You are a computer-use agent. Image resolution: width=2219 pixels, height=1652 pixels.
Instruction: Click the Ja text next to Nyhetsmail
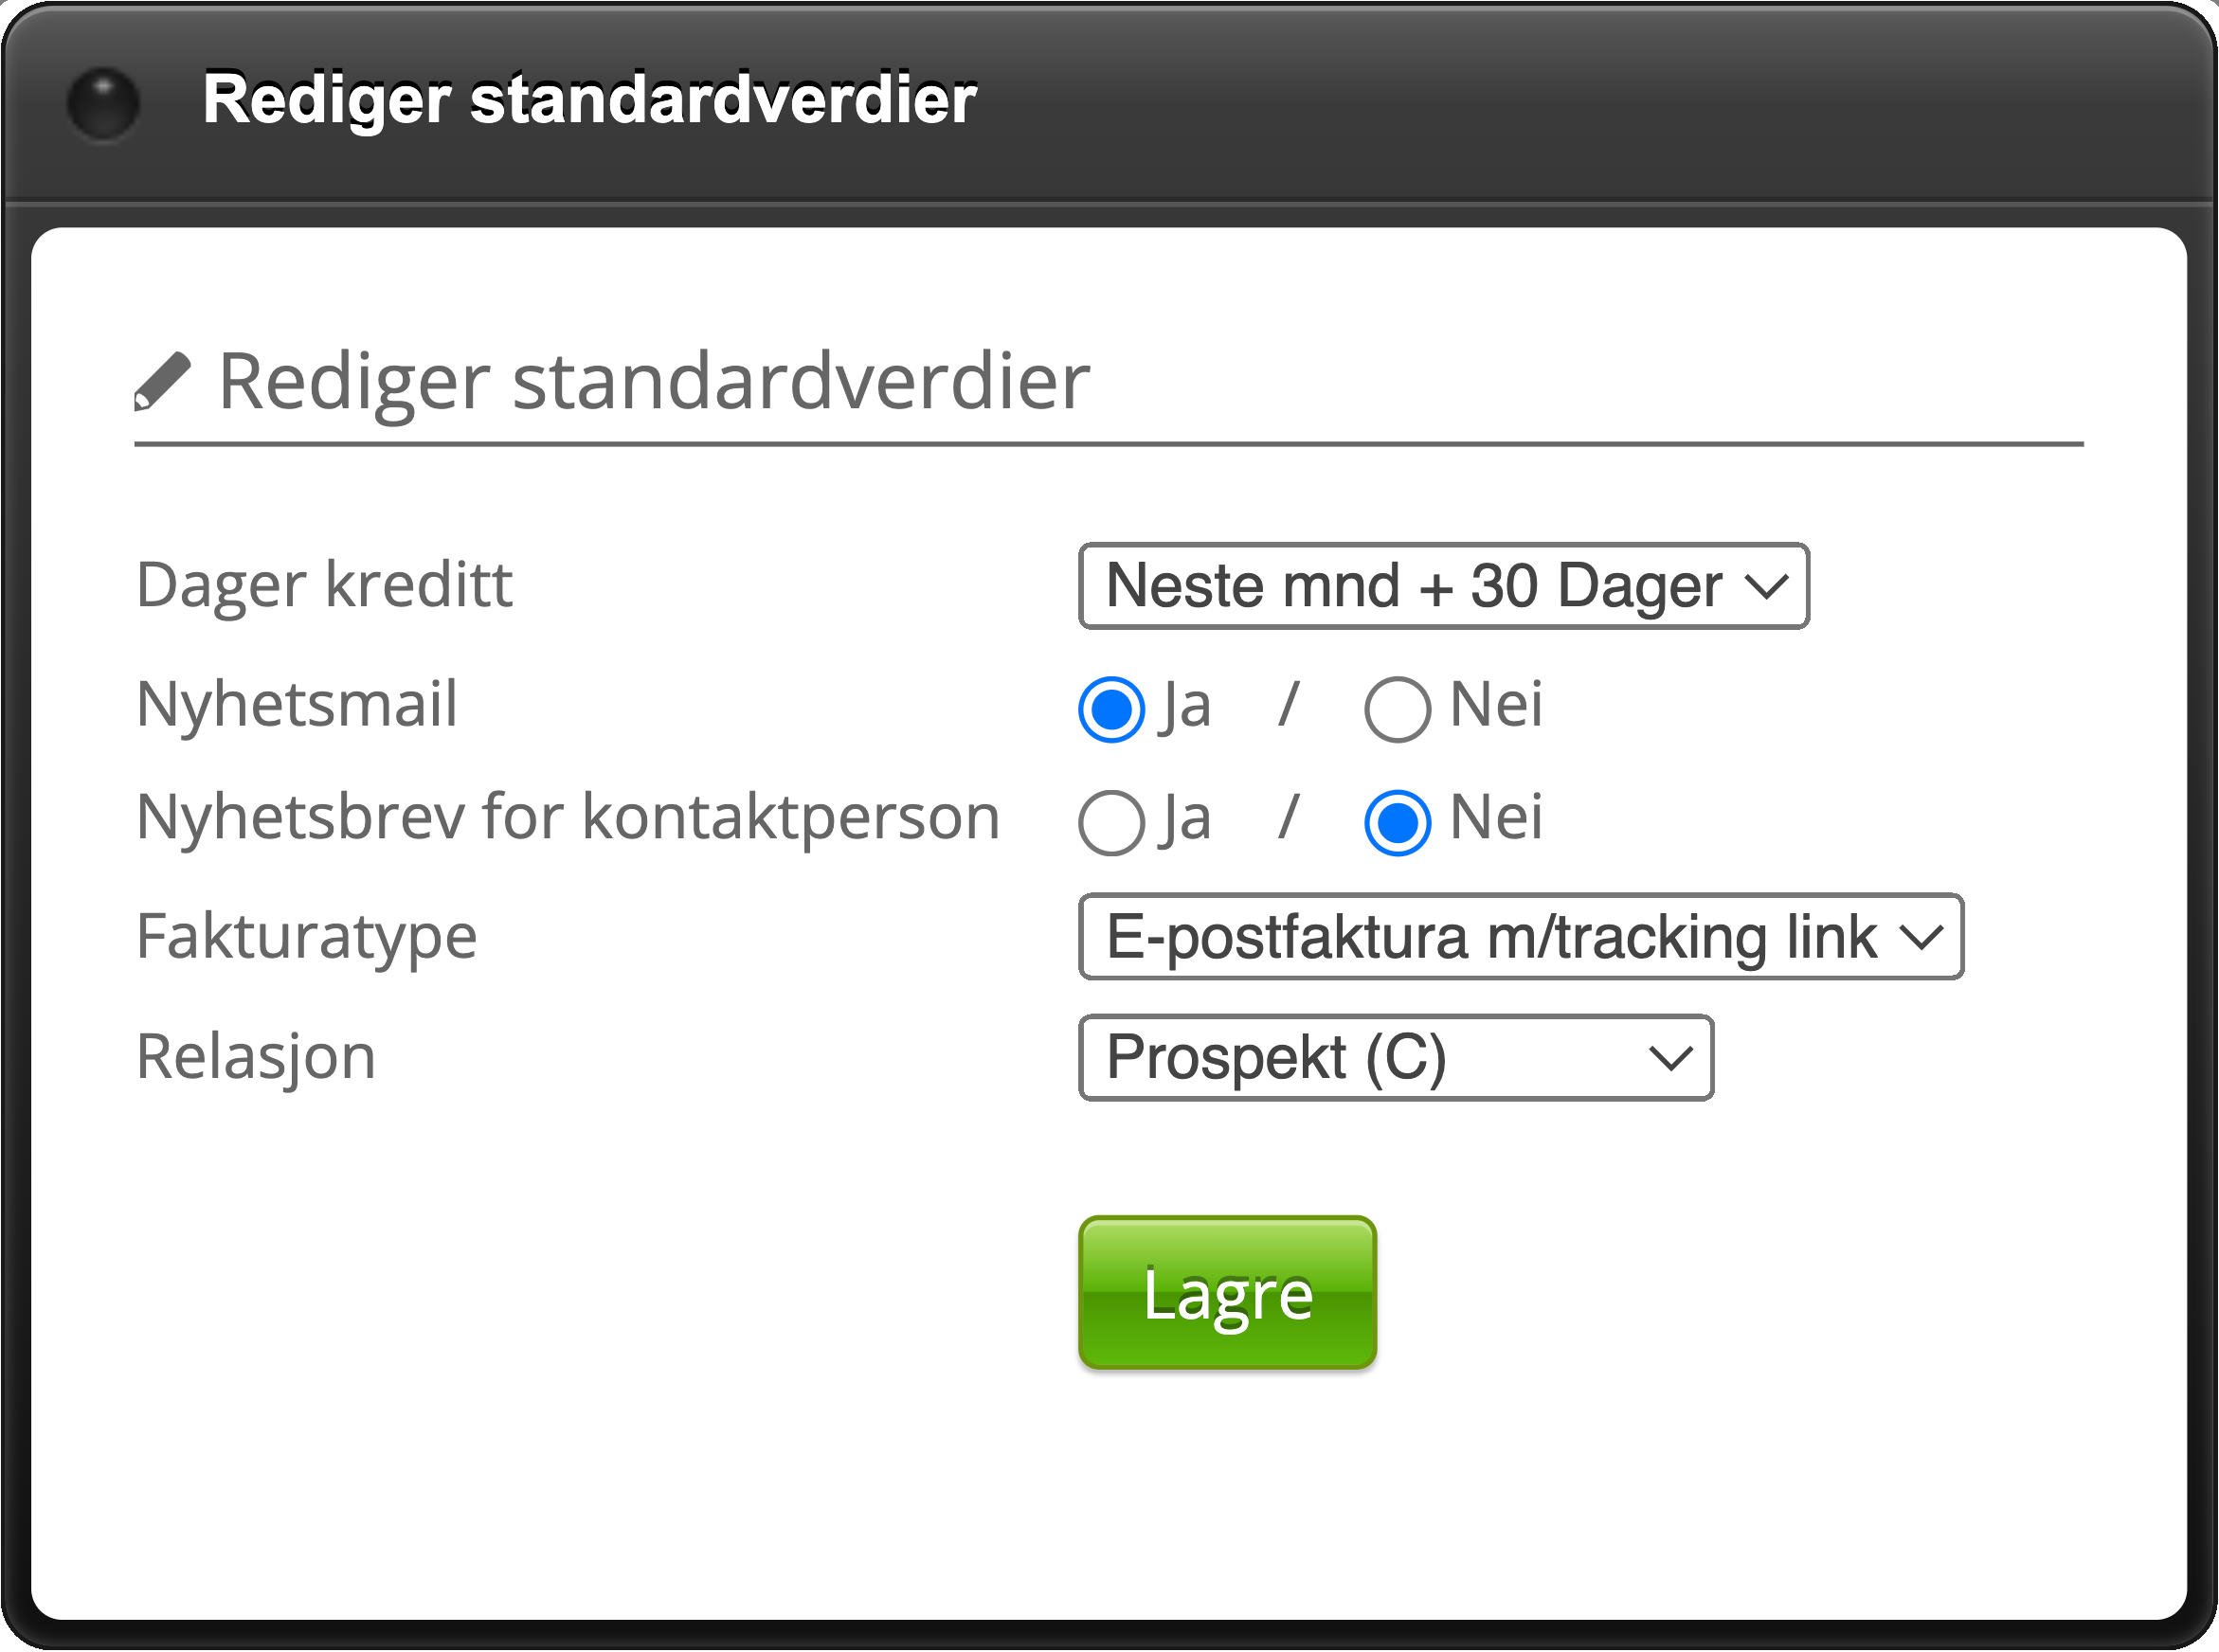coord(1187,706)
